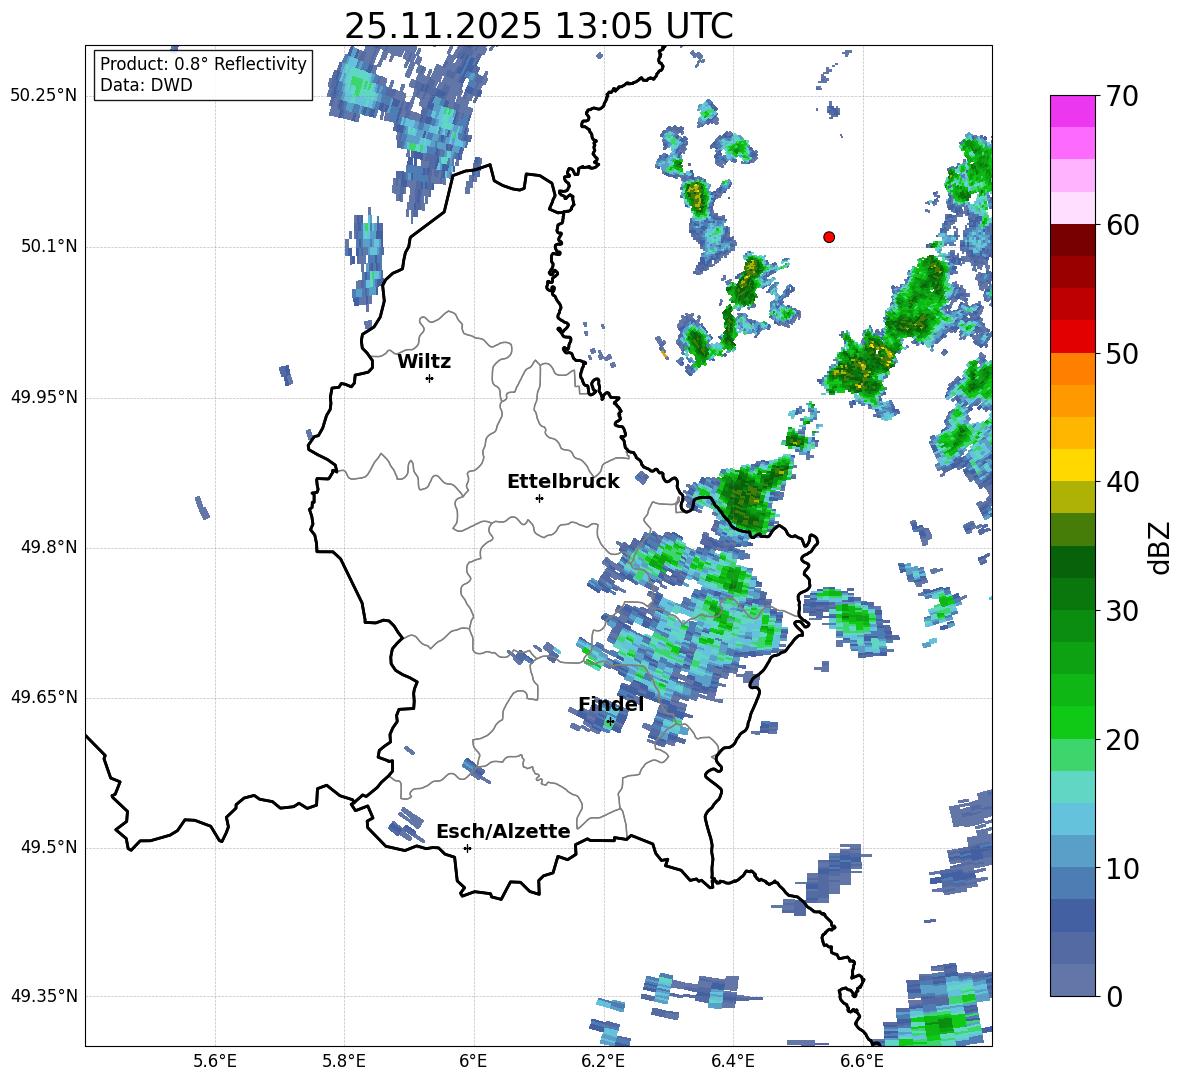Click the 70 tick on colorbar

(x=1122, y=96)
